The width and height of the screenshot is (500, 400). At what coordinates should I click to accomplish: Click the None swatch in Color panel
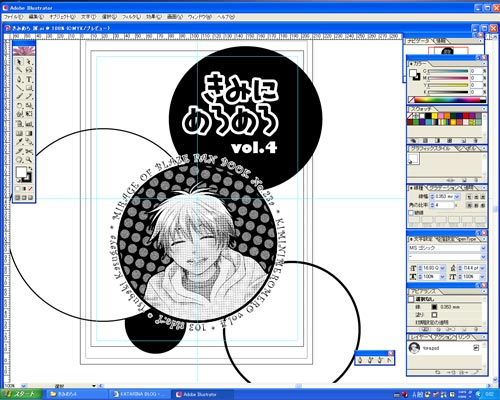[411, 99]
